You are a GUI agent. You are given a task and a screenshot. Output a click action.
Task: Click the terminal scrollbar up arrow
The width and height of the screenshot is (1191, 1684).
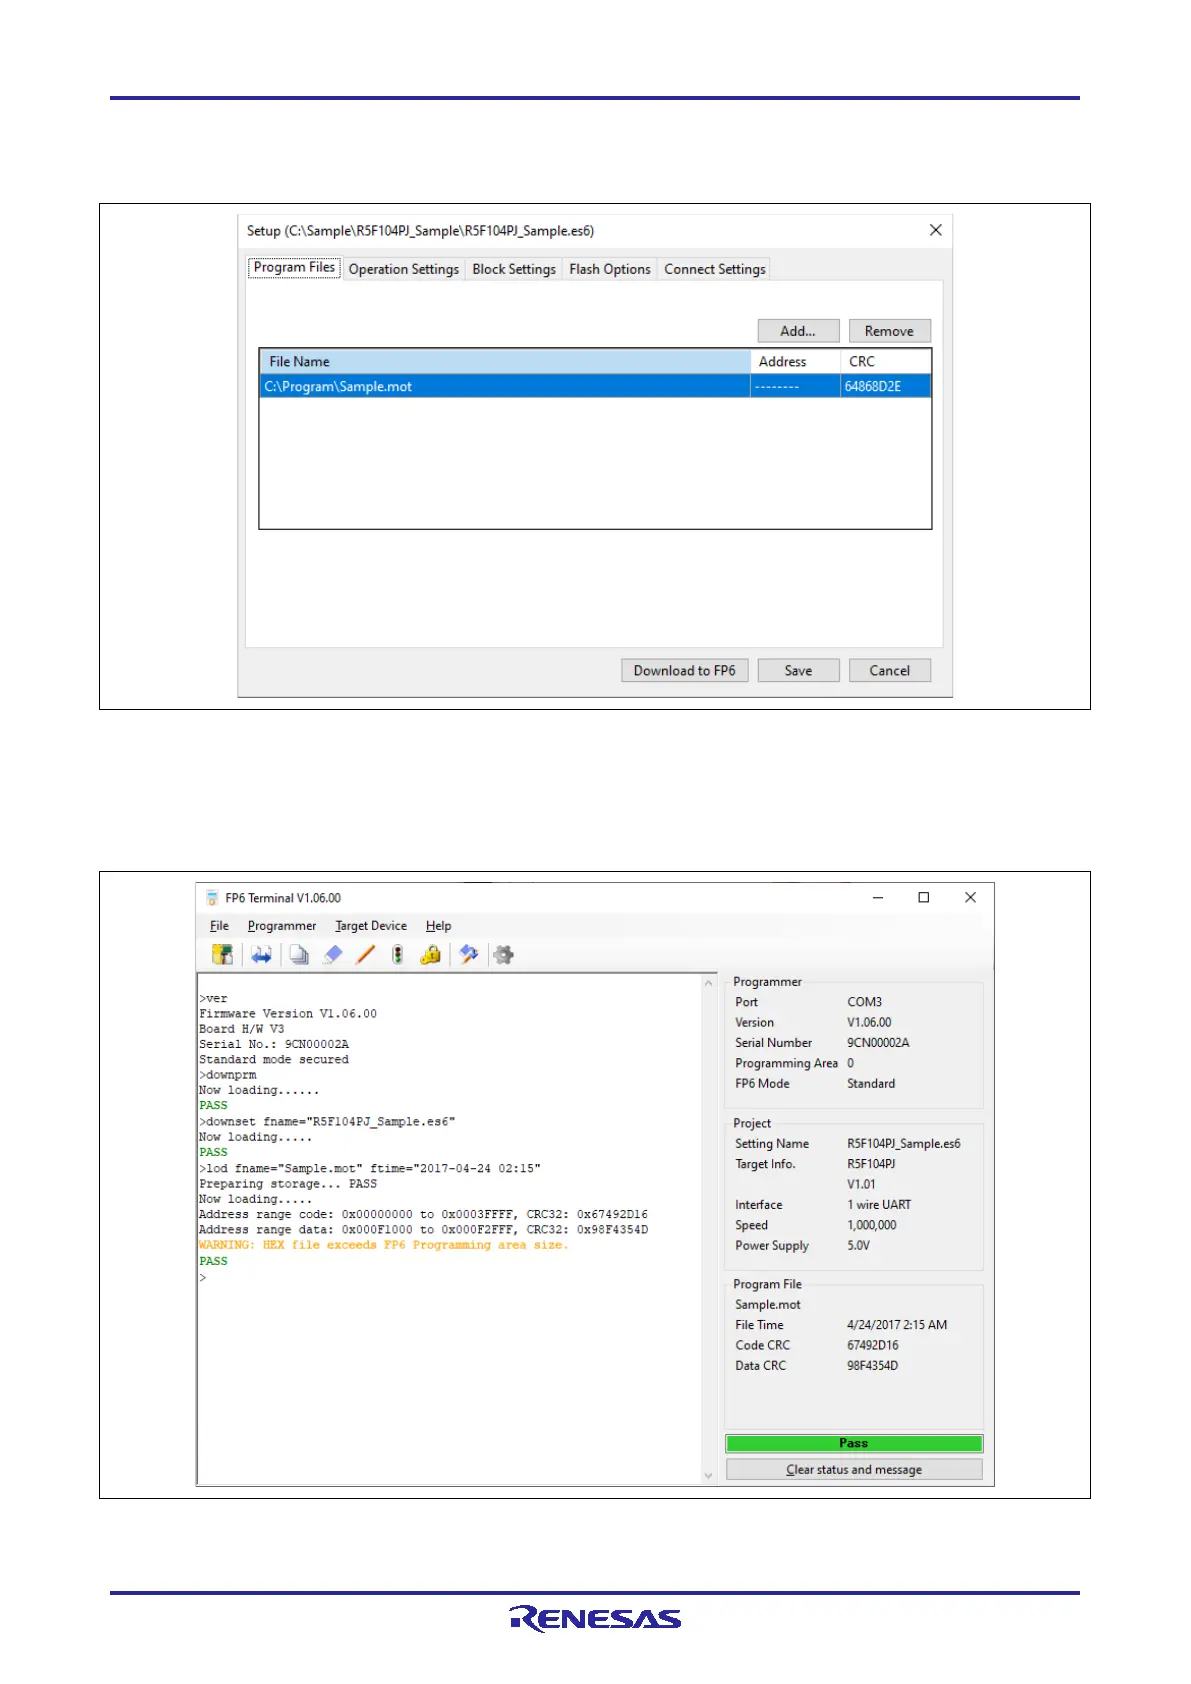tap(709, 984)
